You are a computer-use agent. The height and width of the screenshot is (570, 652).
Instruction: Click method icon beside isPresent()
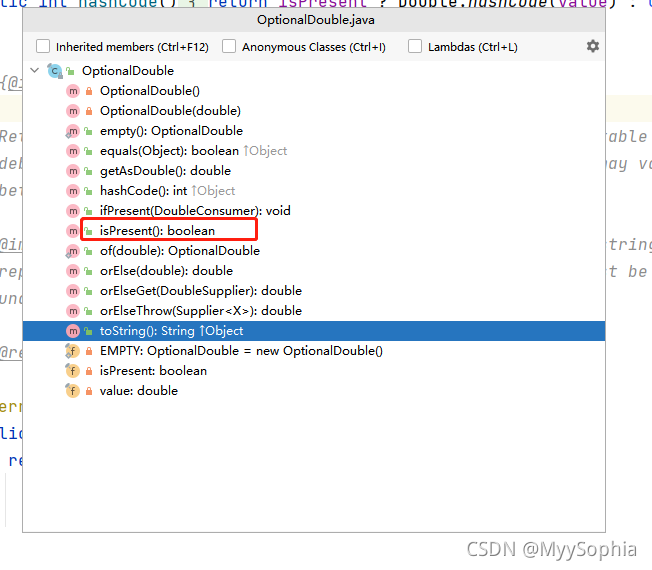pyautogui.click(x=73, y=231)
